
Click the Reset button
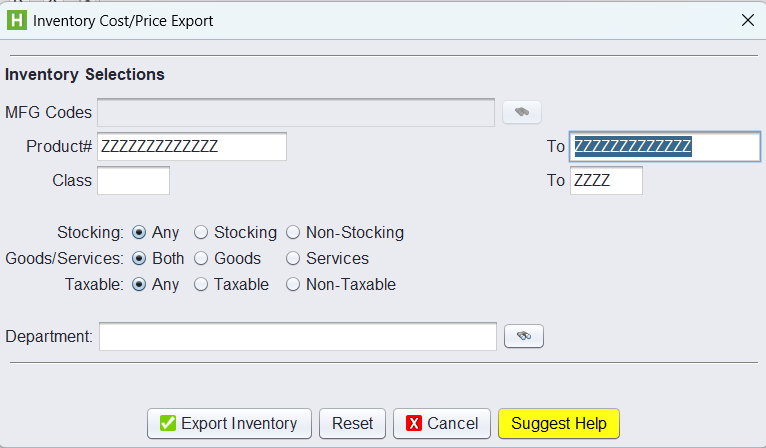[352, 423]
